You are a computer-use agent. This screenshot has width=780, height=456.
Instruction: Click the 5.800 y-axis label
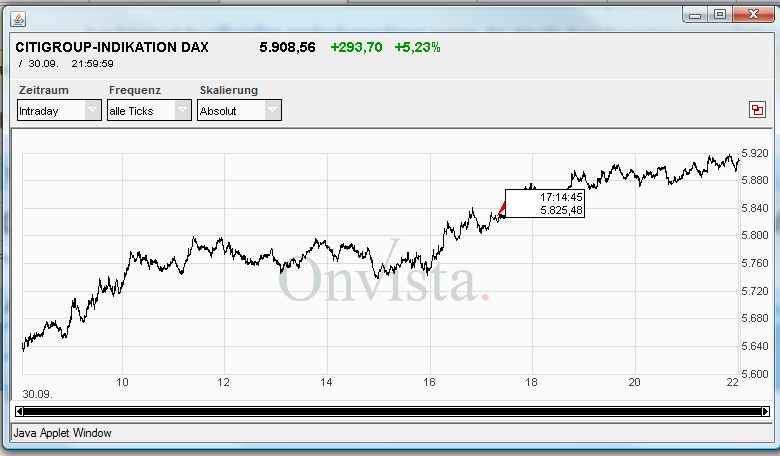[x=755, y=235]
